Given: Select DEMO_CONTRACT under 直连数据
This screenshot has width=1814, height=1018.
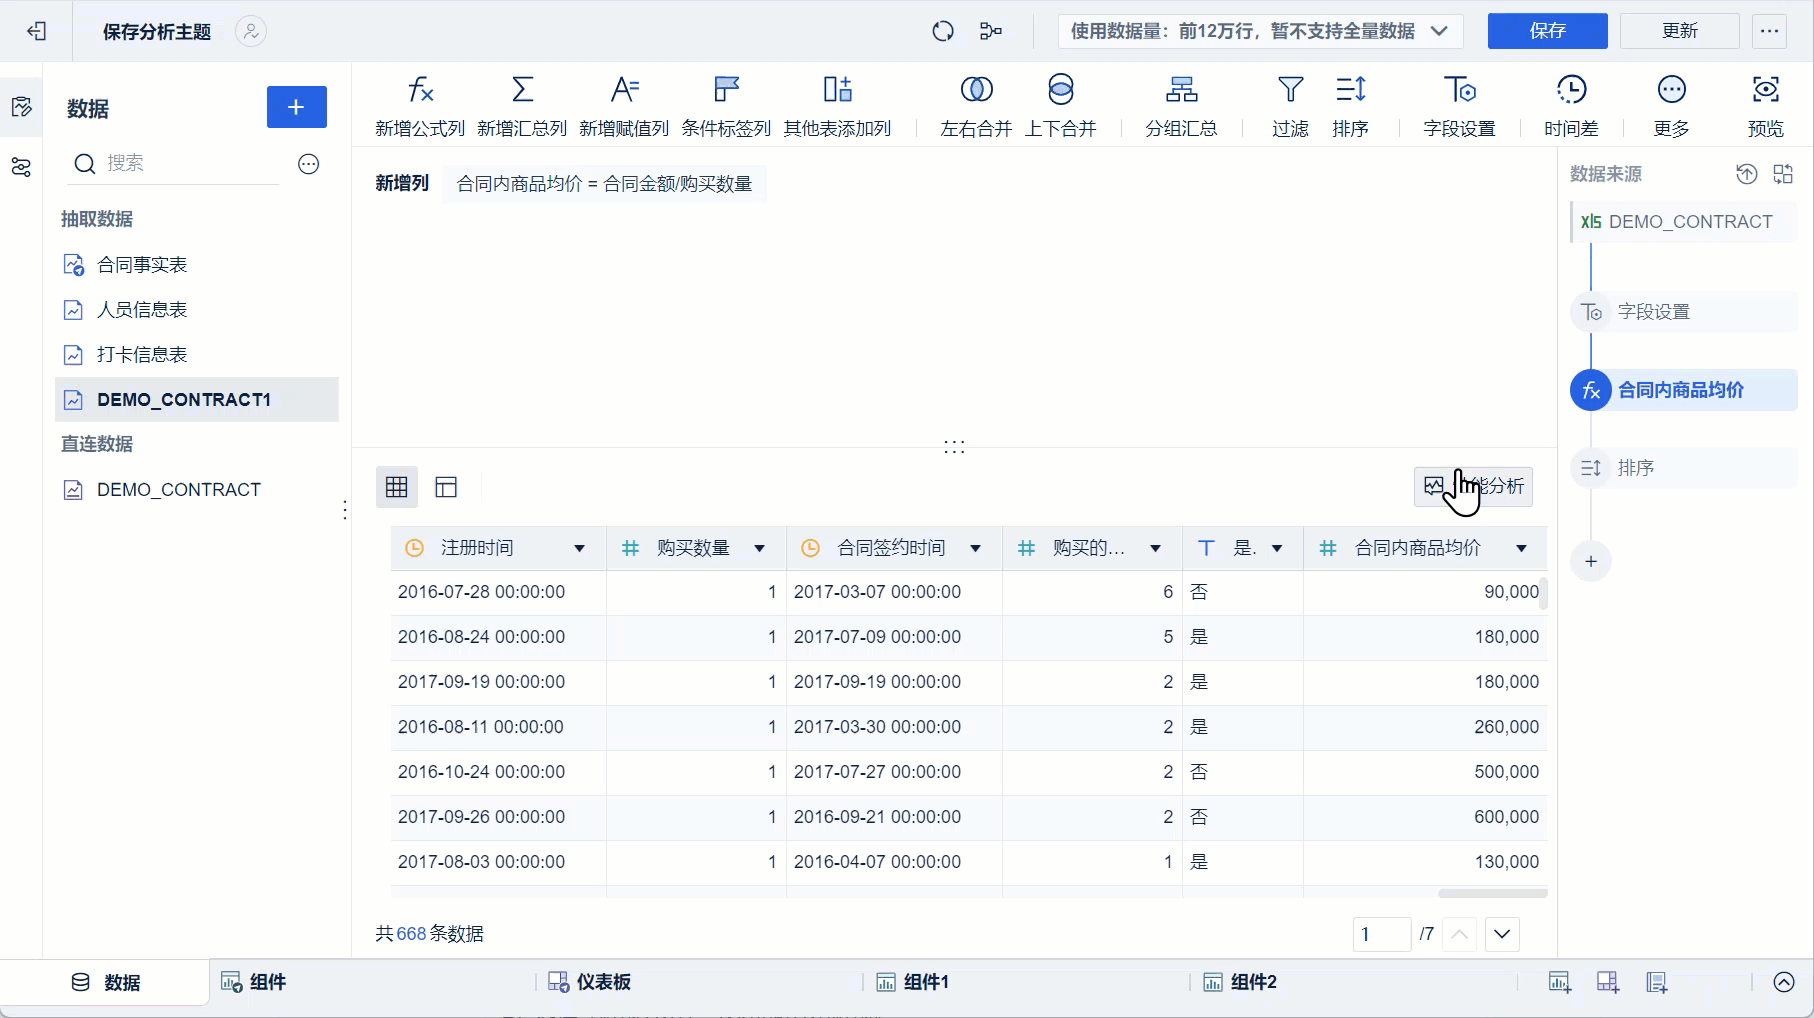Looking at the screenshot, I should click(197, 490).
